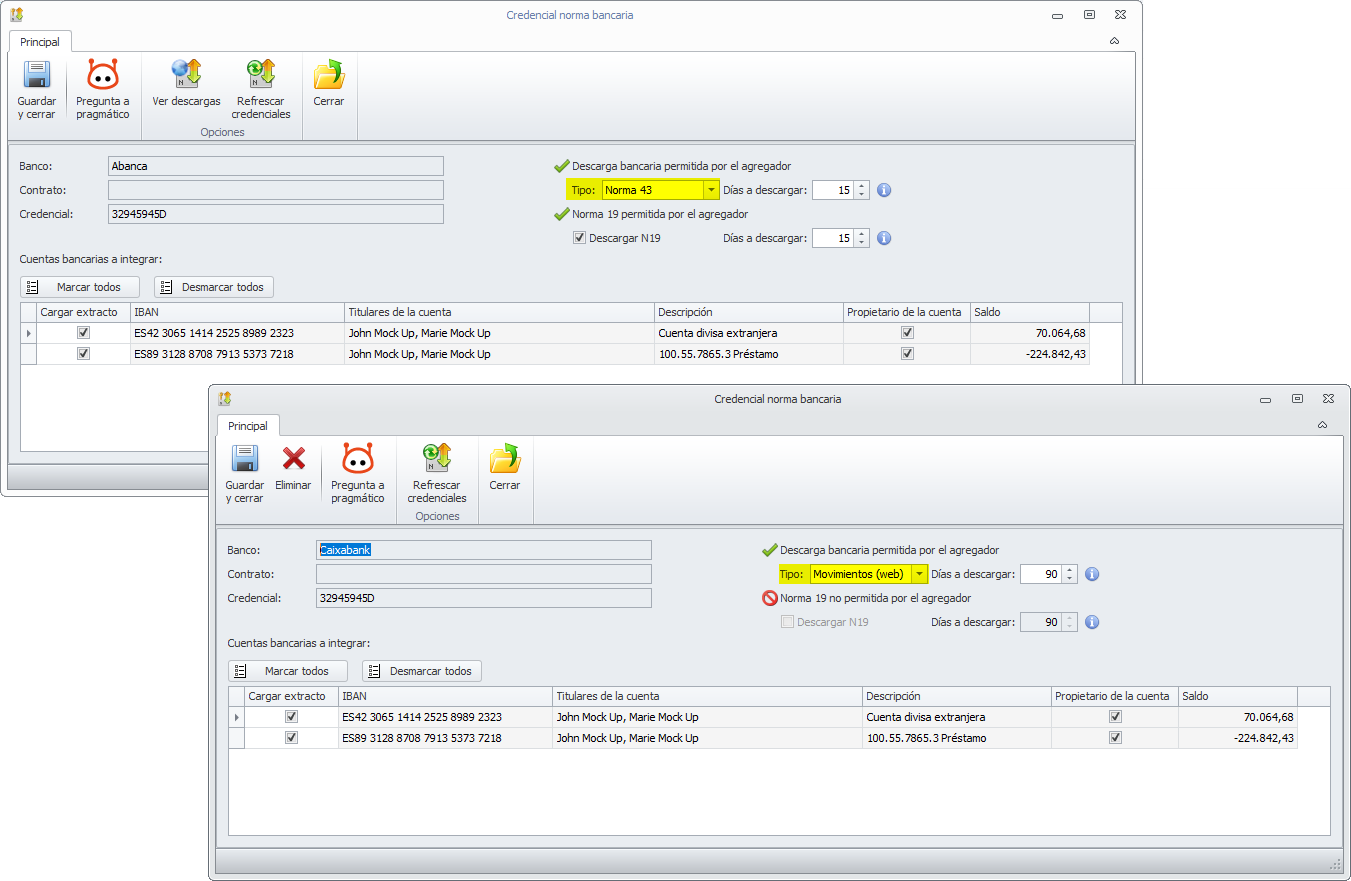This screenshot has width=1351, height=881.
Task: Click the Credencial field in the Abanca window
Action: tap(275, 214)
